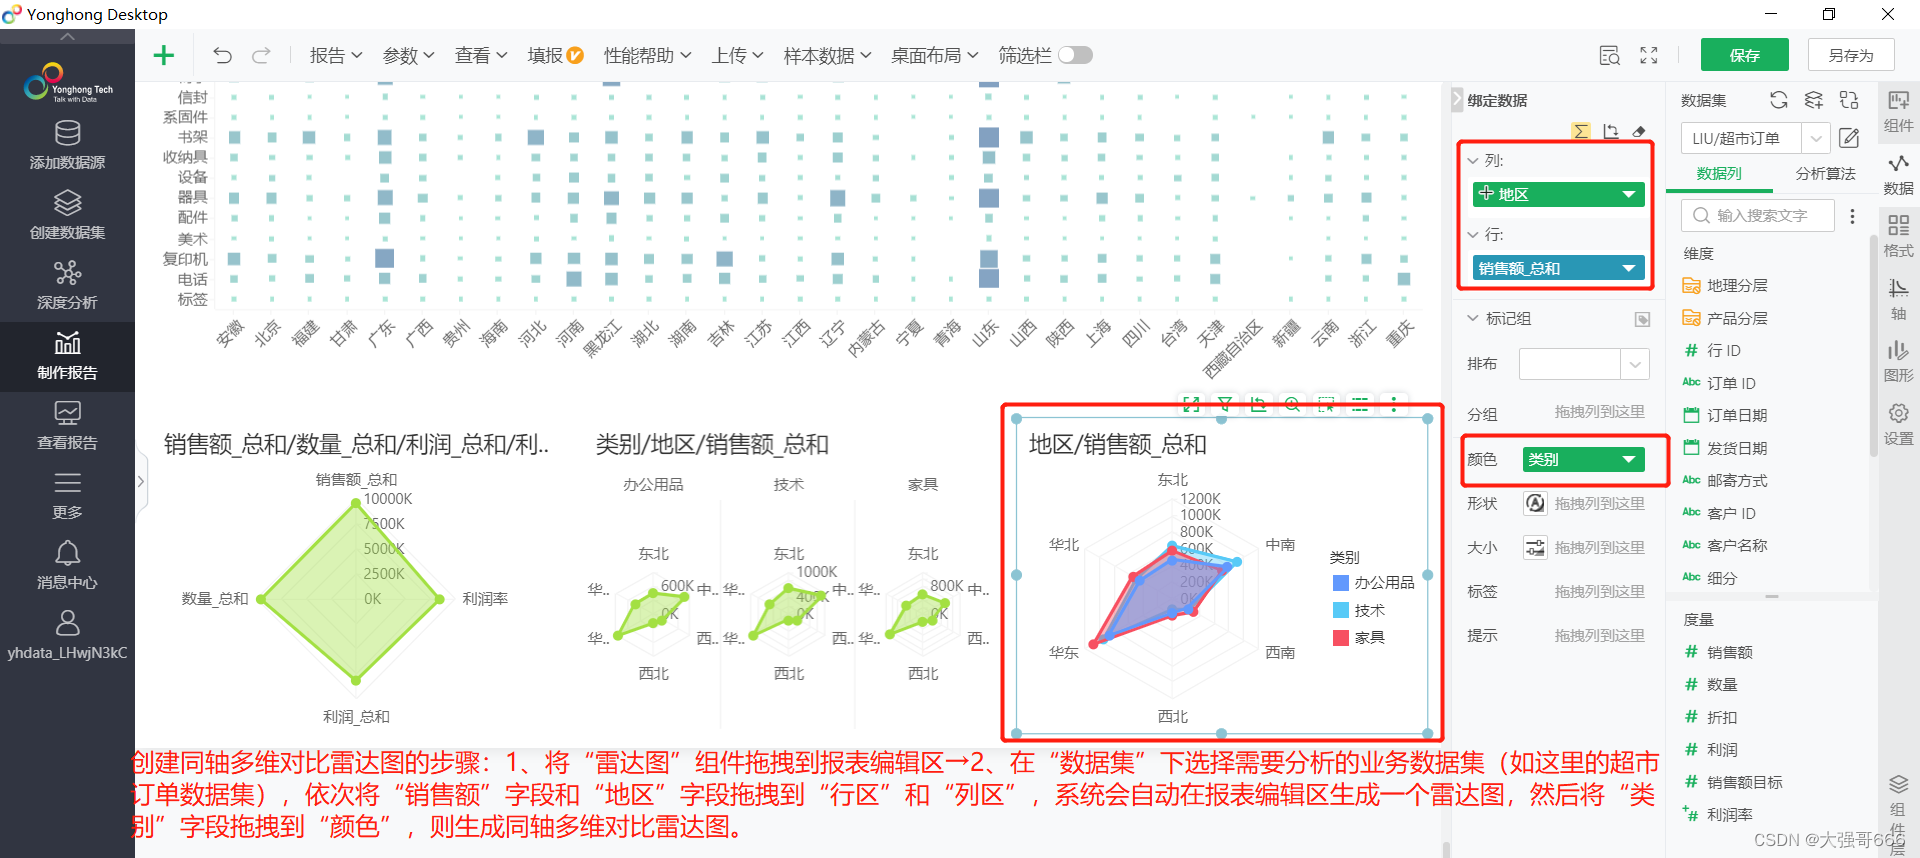Open the 销售额_总和 row field dropdown
Screen dimensions: 1920x858
(1629, 268)
